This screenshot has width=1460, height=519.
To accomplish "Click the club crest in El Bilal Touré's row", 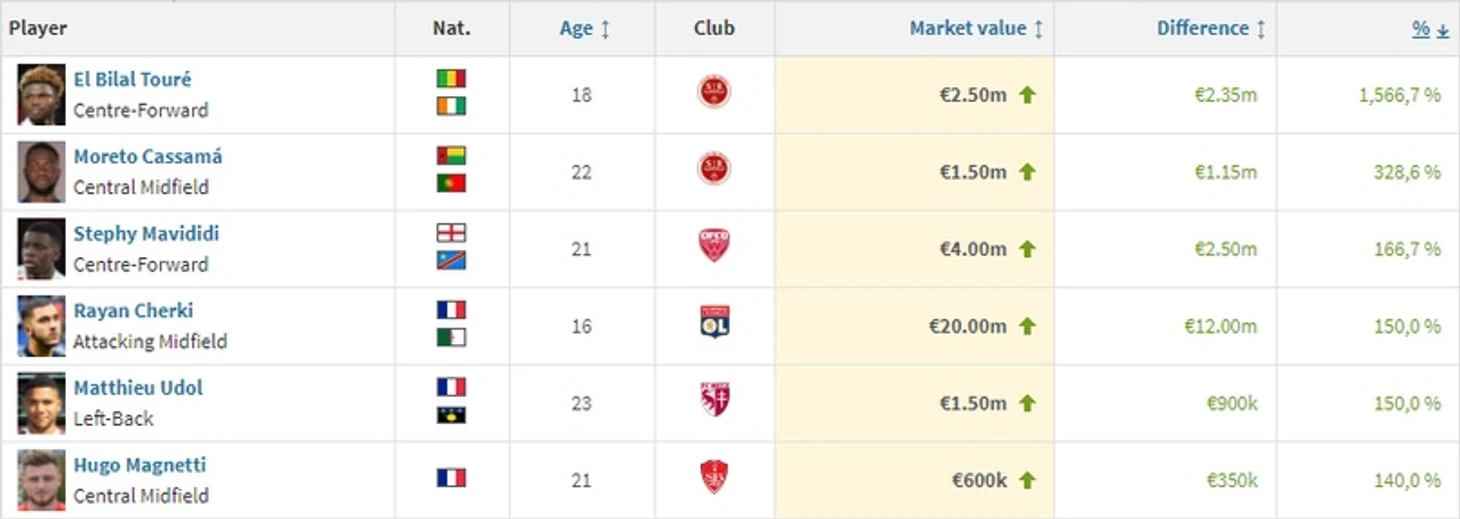I will click(714, 93).
